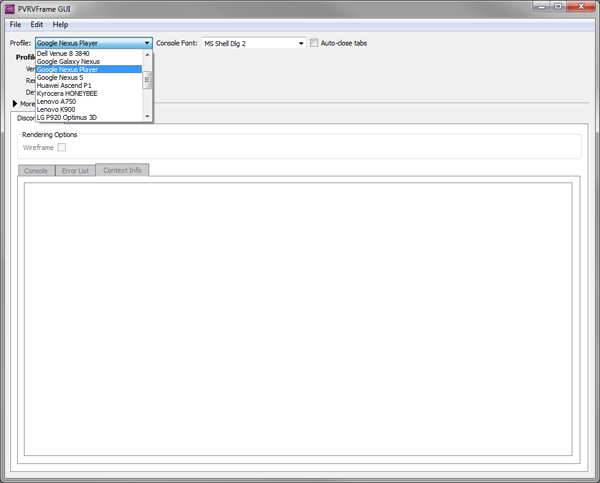Choose Google Nexus Player in list
Viewport: 600px width, 483px height.
(89, 69)
